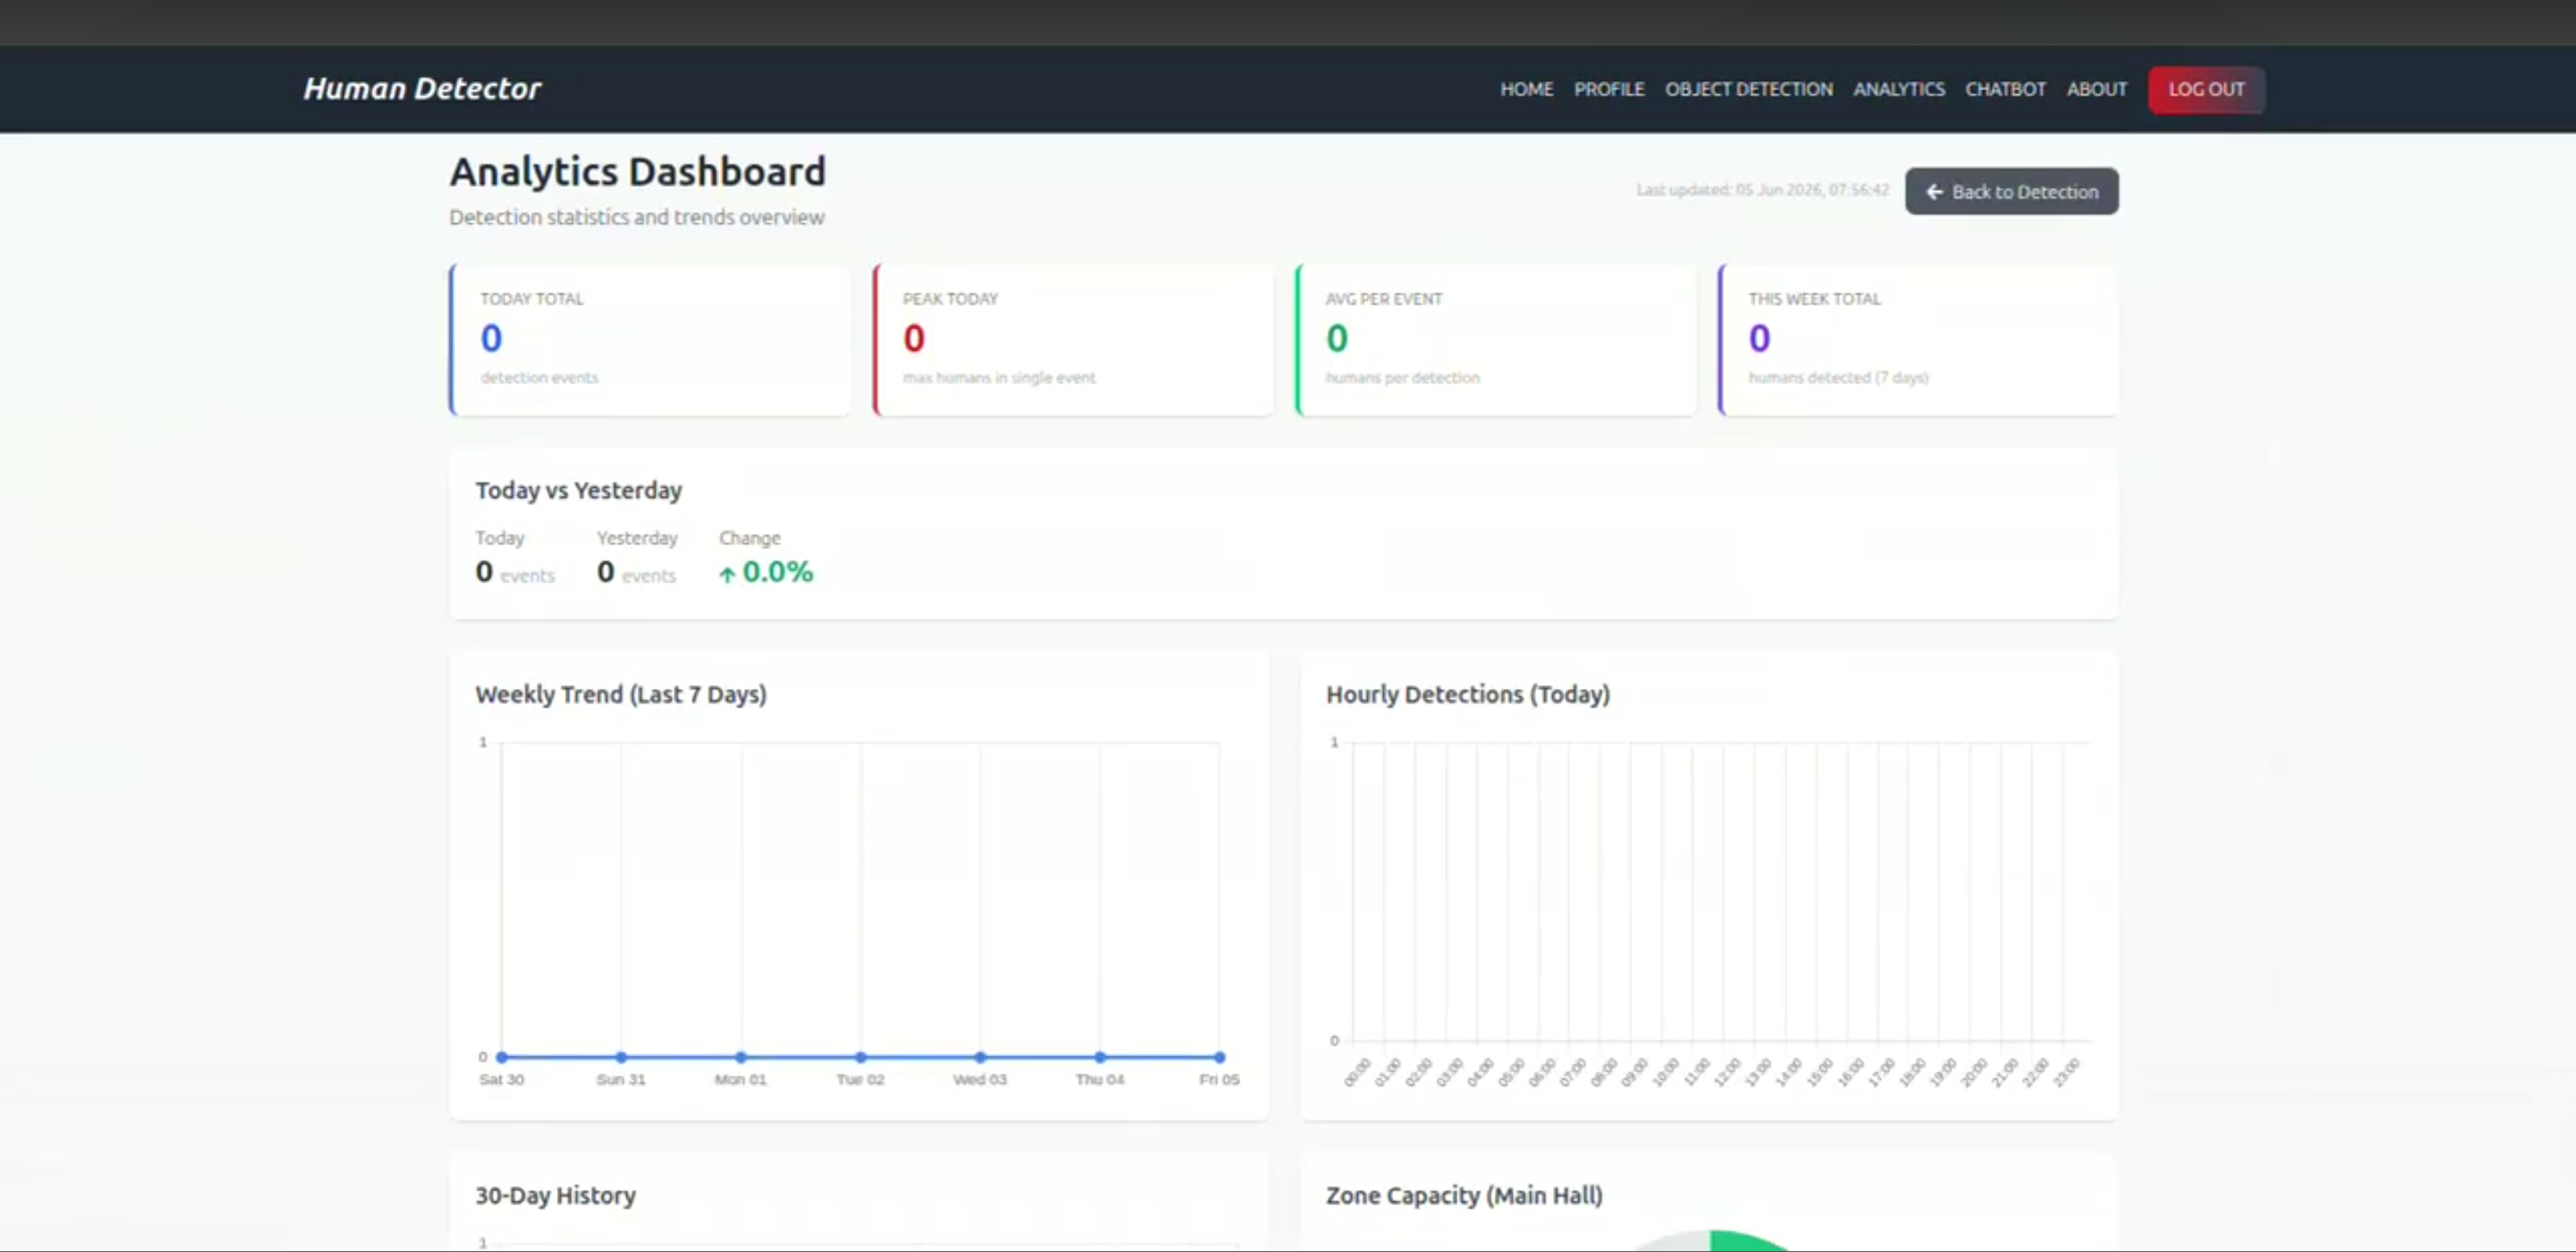
Task: Click the Human Detector logo
Action: click(x=422, y=89)
